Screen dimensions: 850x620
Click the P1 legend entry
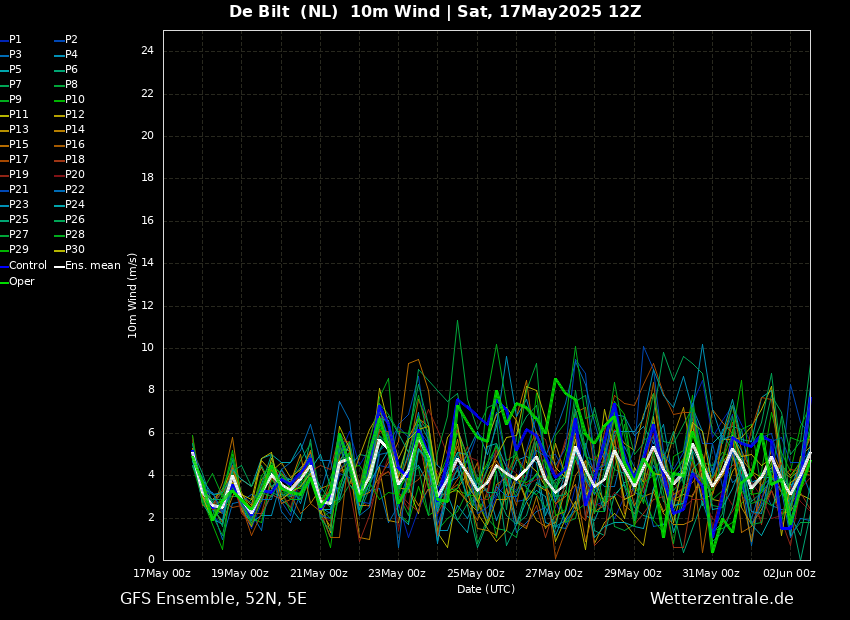click(x=15, y=40)
